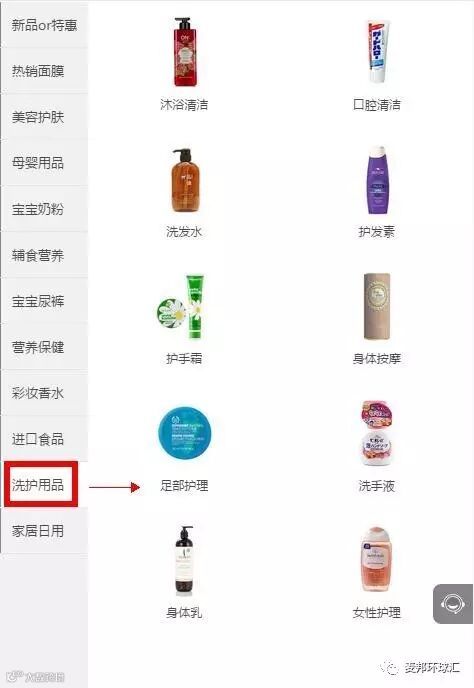
Task: Select the 身体乳 black pump bottle
Action: coord(184,560)
